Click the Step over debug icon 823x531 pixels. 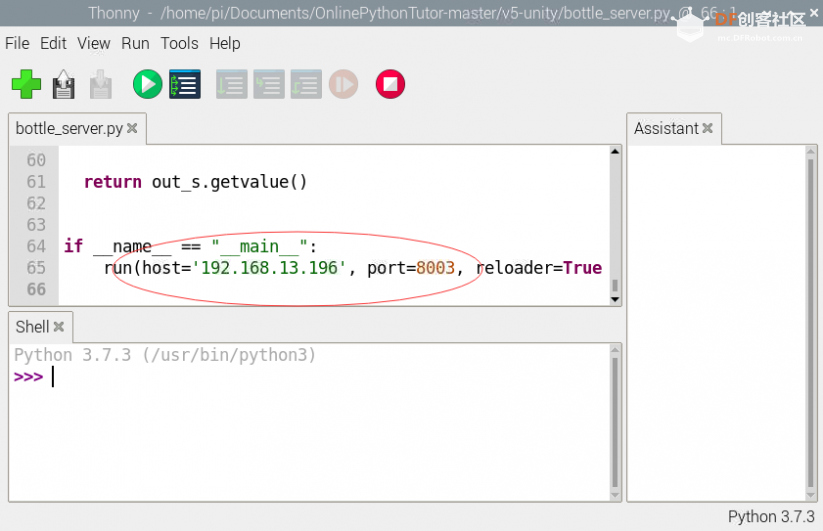232,84
